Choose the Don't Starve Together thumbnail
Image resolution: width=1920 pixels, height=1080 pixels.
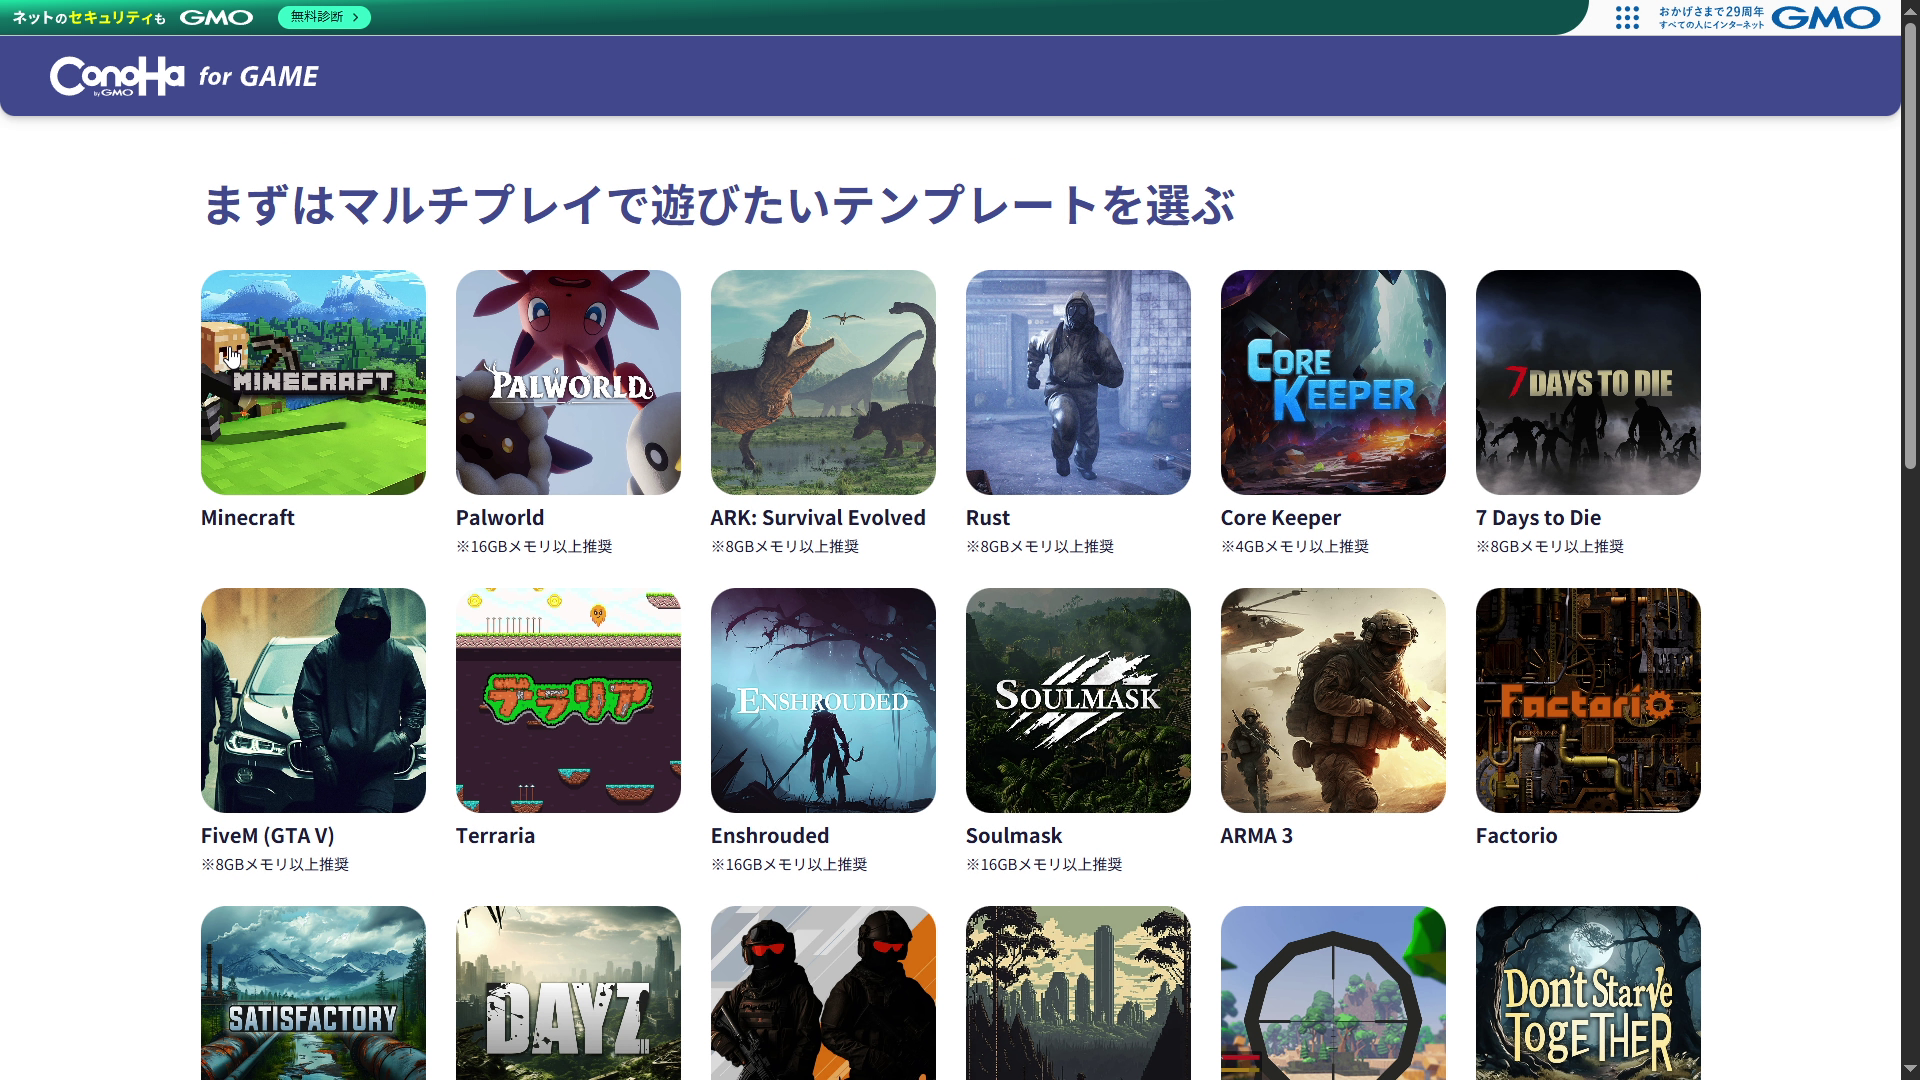coord(1588,992)
